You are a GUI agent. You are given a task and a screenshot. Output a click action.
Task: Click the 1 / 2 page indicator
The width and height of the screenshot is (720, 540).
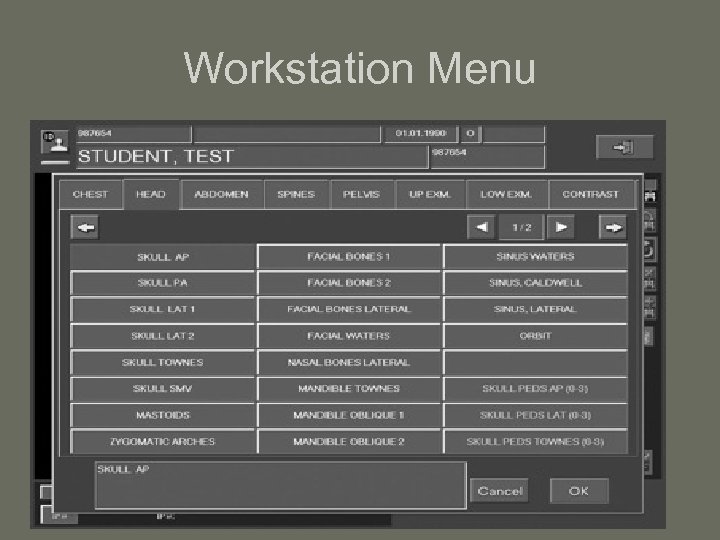click(x=521, y=227)
